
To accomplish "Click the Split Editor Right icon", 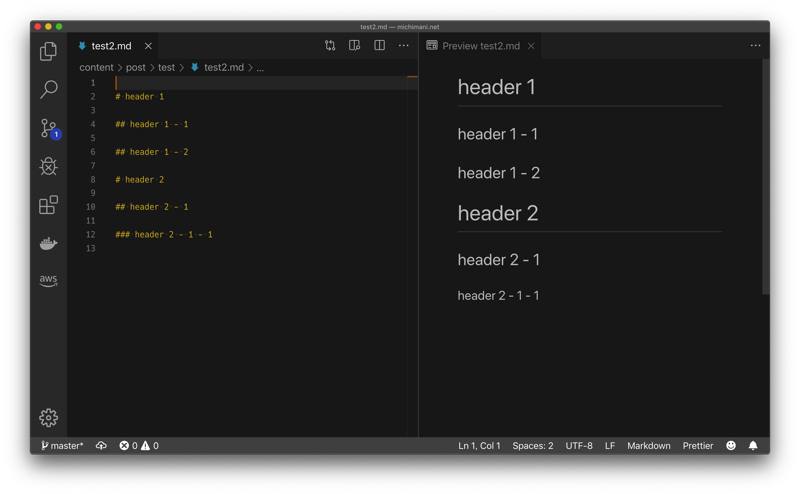I will pyautogui.click(x=379, y=45).
